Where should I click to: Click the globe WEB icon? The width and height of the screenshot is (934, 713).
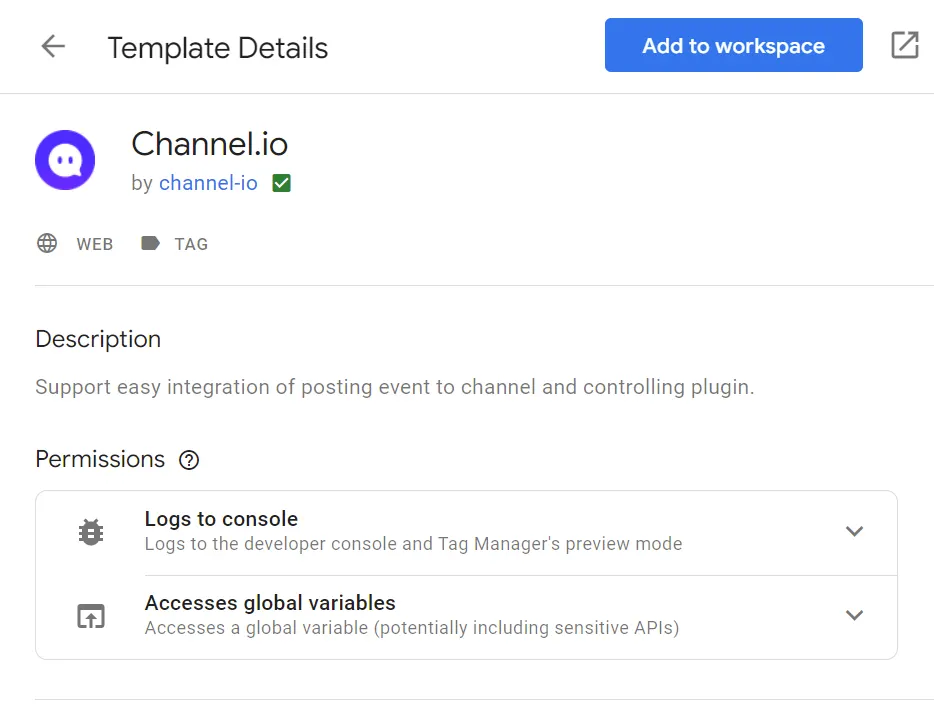coord(47,243)
